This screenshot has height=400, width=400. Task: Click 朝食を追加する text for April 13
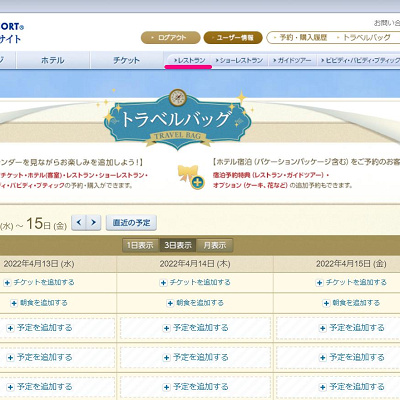(x=44, y=303)
